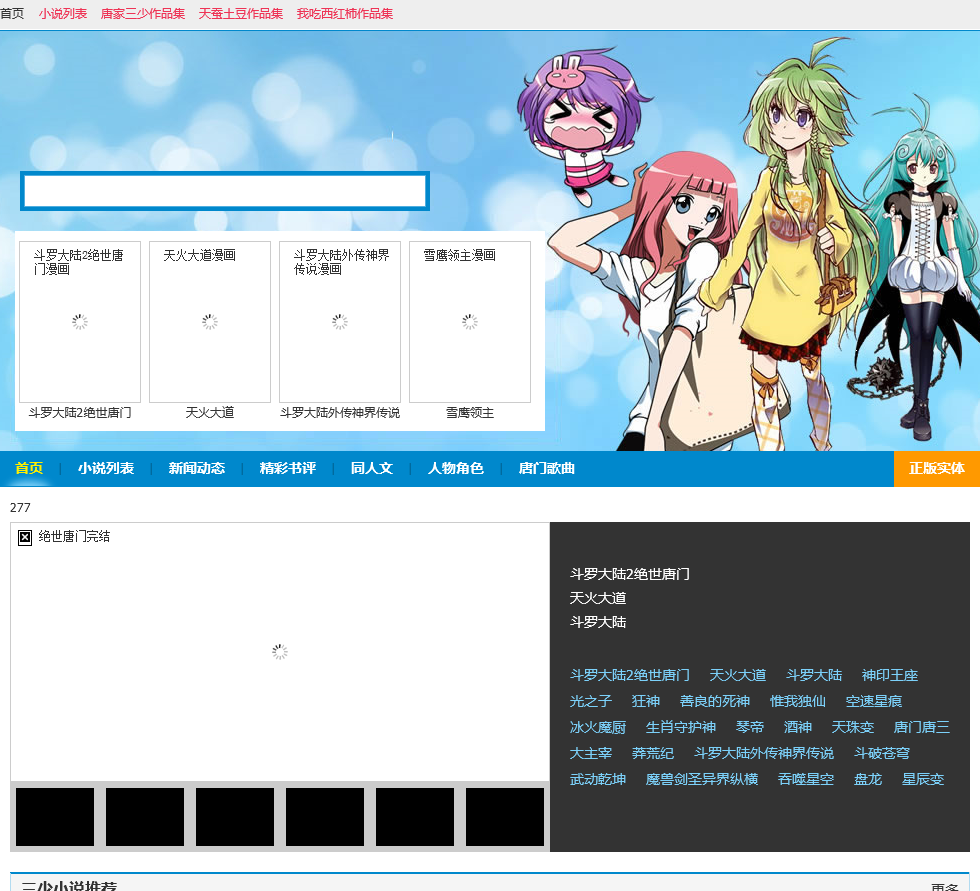
Task: Open 首页 link in top bar
Action: [12, 14]
